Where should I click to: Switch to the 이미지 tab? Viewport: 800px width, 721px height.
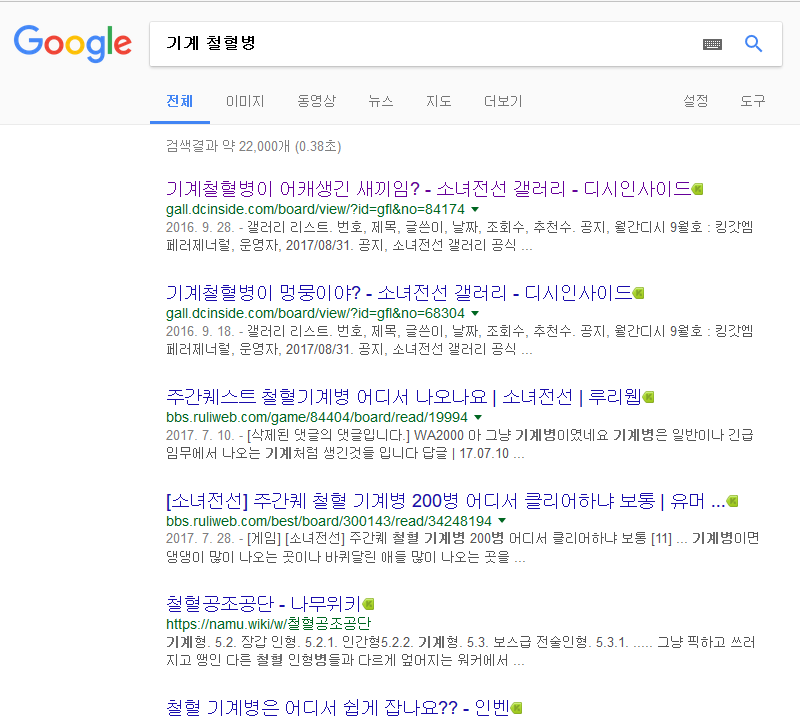[245, 101]
